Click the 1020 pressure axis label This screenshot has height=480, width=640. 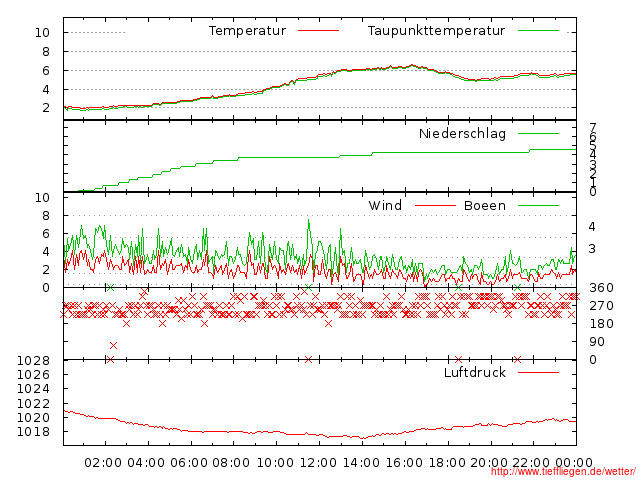click(33, 418)
